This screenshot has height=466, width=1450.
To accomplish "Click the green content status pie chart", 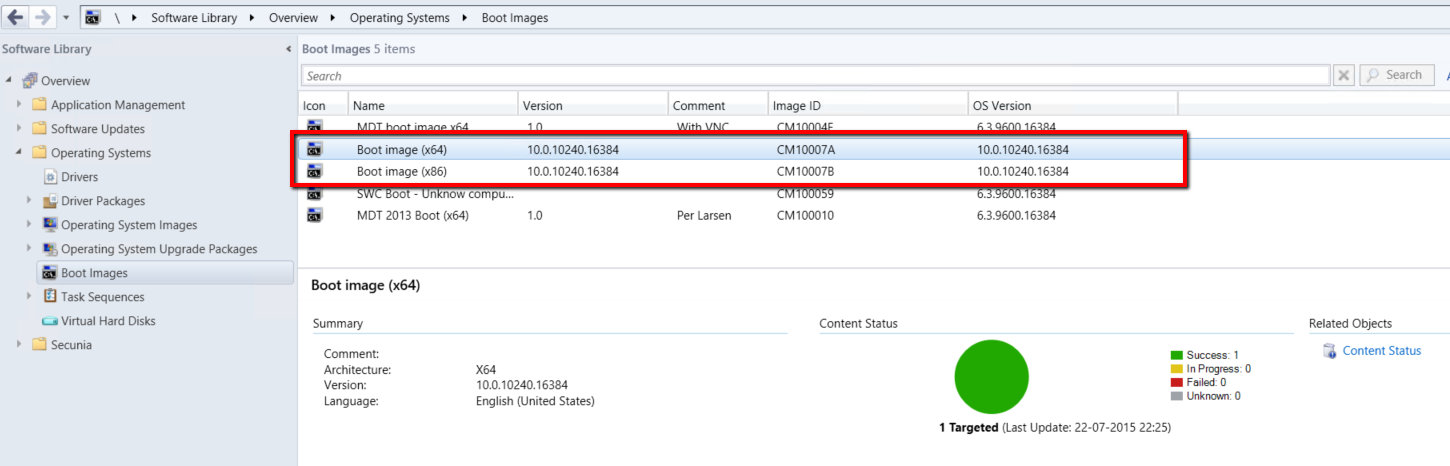I will click(991, 377).
